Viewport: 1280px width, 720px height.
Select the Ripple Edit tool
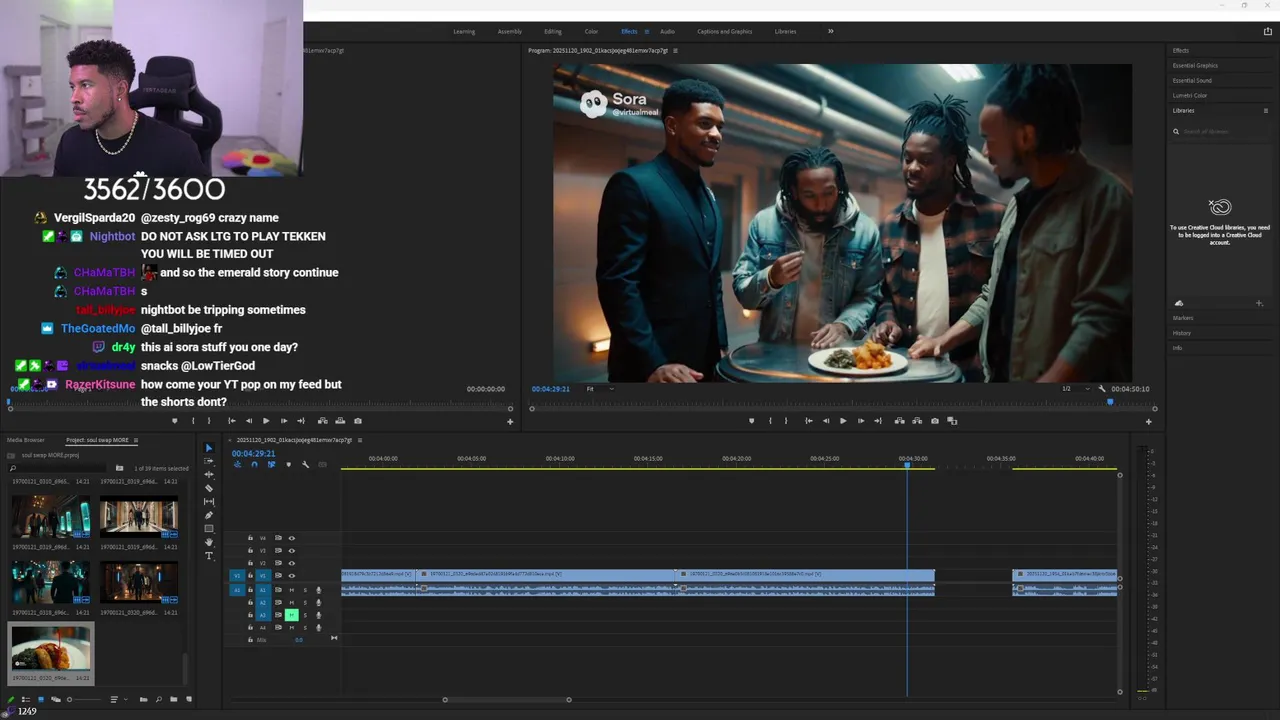click(x=209, y=474)
